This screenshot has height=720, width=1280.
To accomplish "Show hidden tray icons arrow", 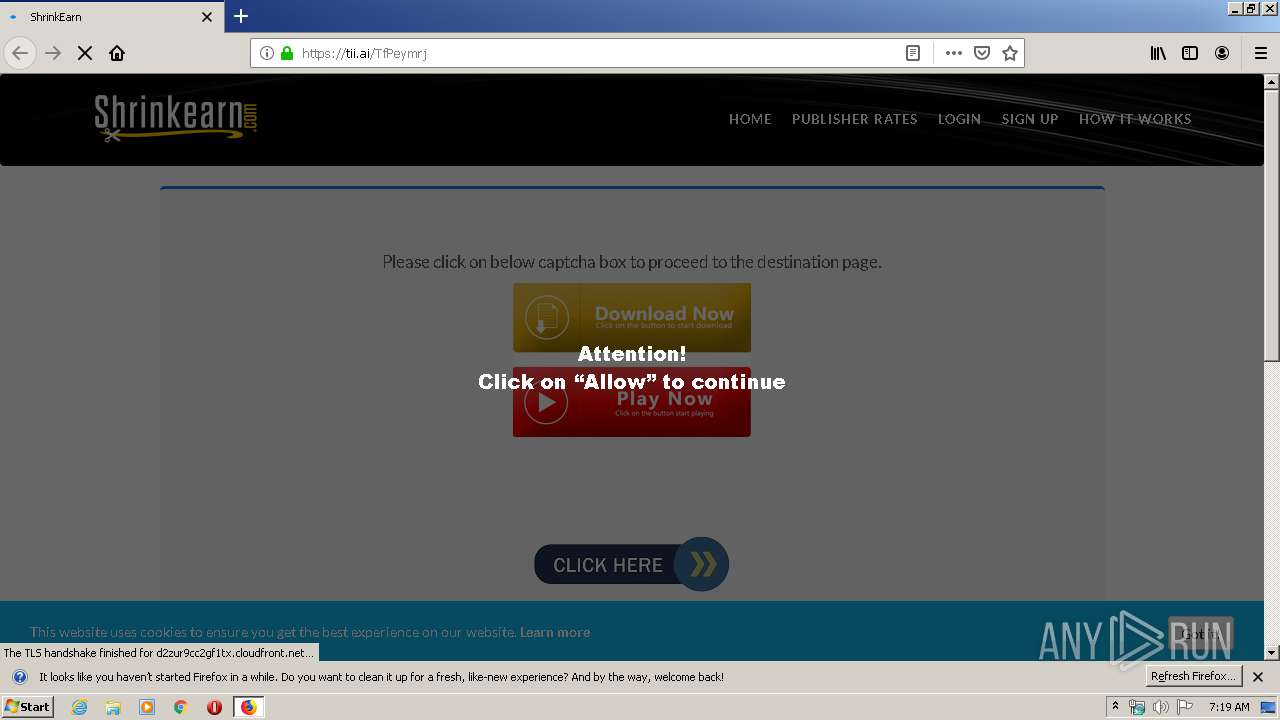I will pos(1115,706).
